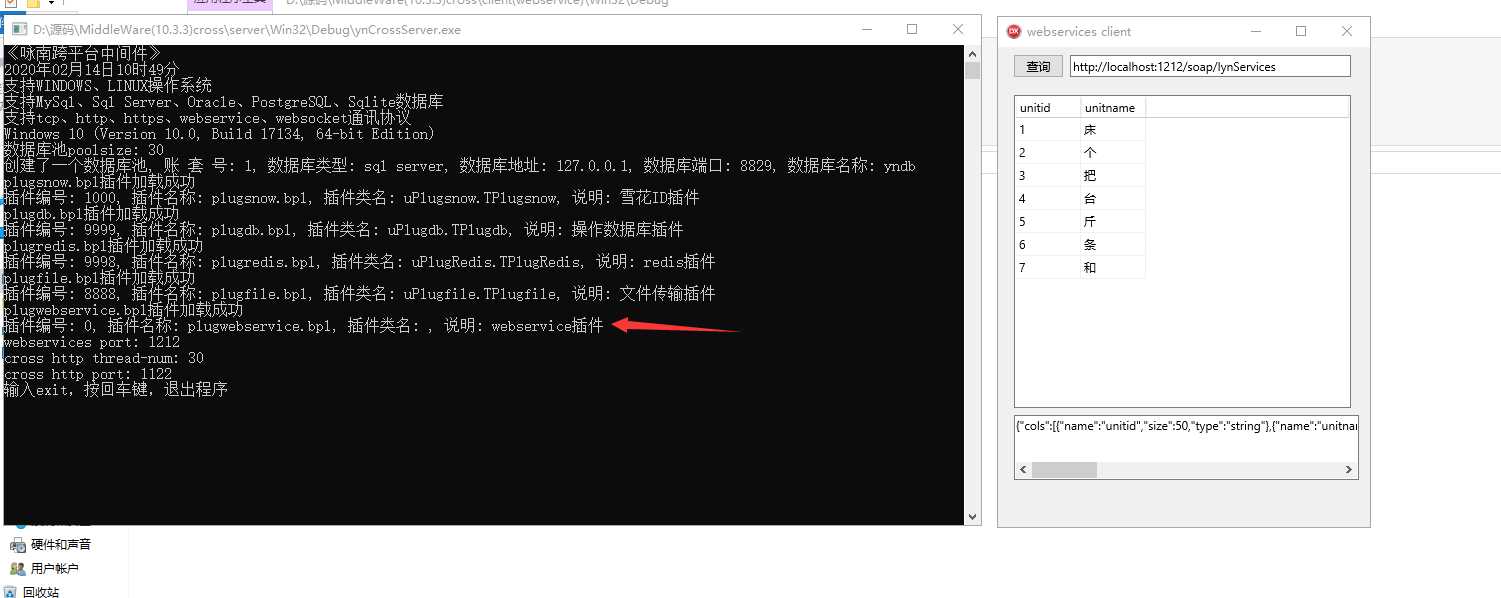Select unitid cell with value 3
This screenshot has width=1501, height=598.
tap(1047, 176)
